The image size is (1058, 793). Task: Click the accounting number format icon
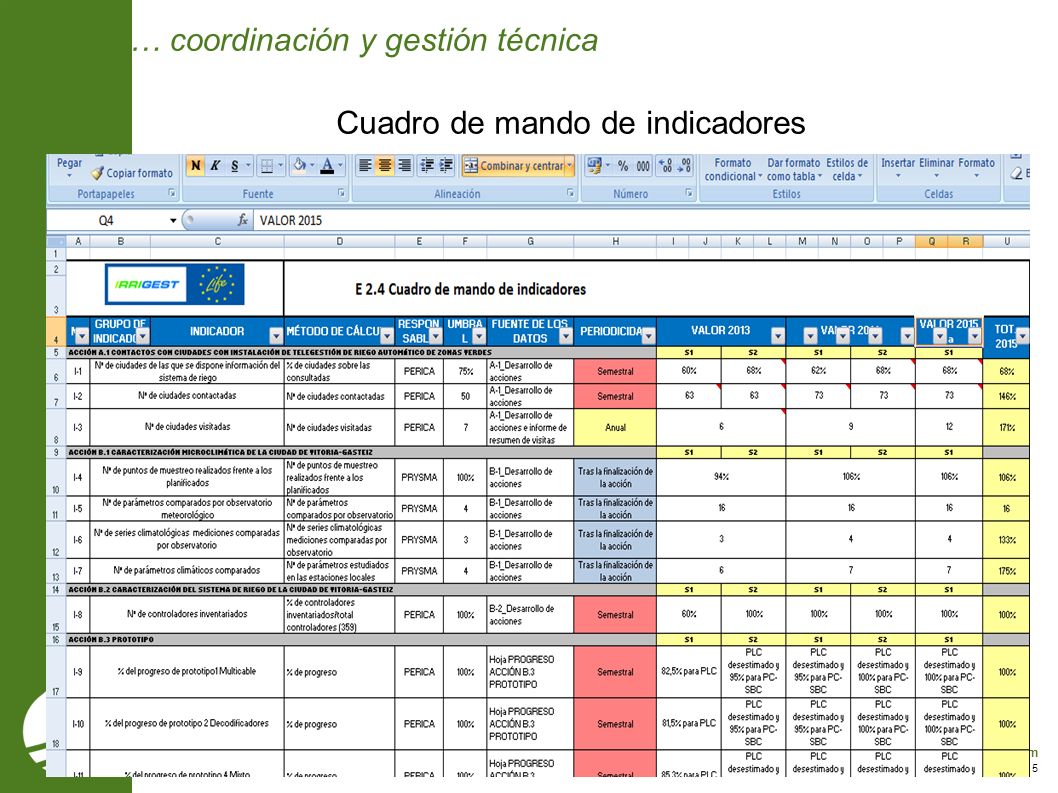pos(594,165)
